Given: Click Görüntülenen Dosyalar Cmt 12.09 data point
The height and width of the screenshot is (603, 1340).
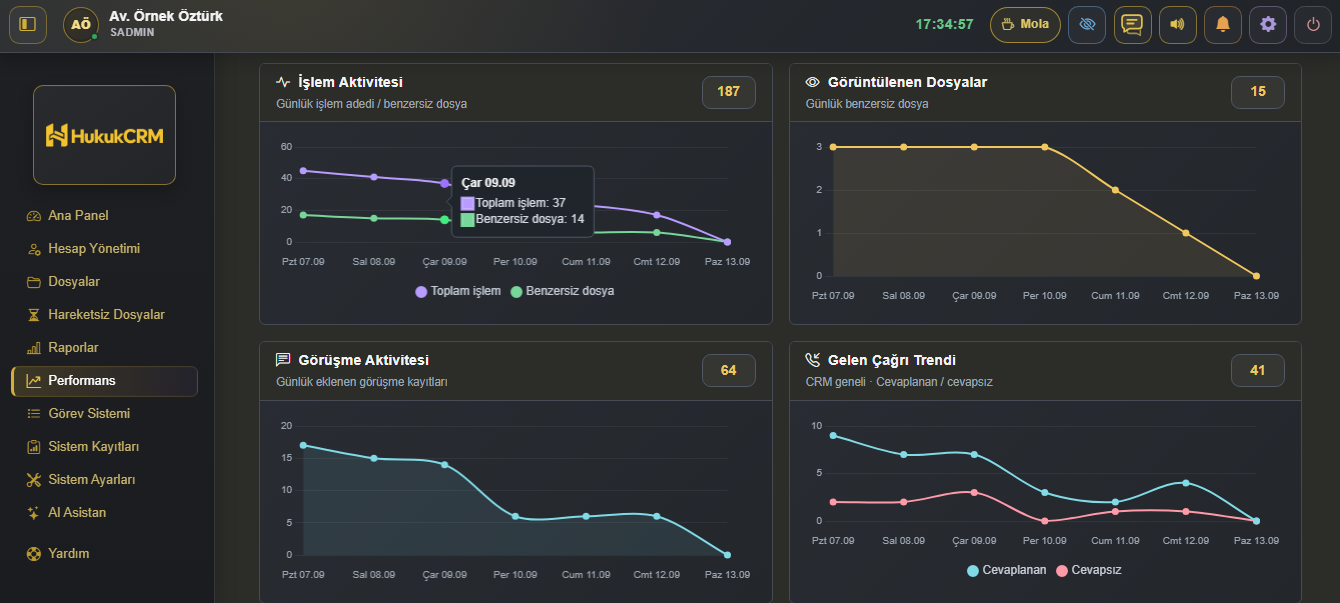Looking at the screenshot, I should [x=1186, y=233].
